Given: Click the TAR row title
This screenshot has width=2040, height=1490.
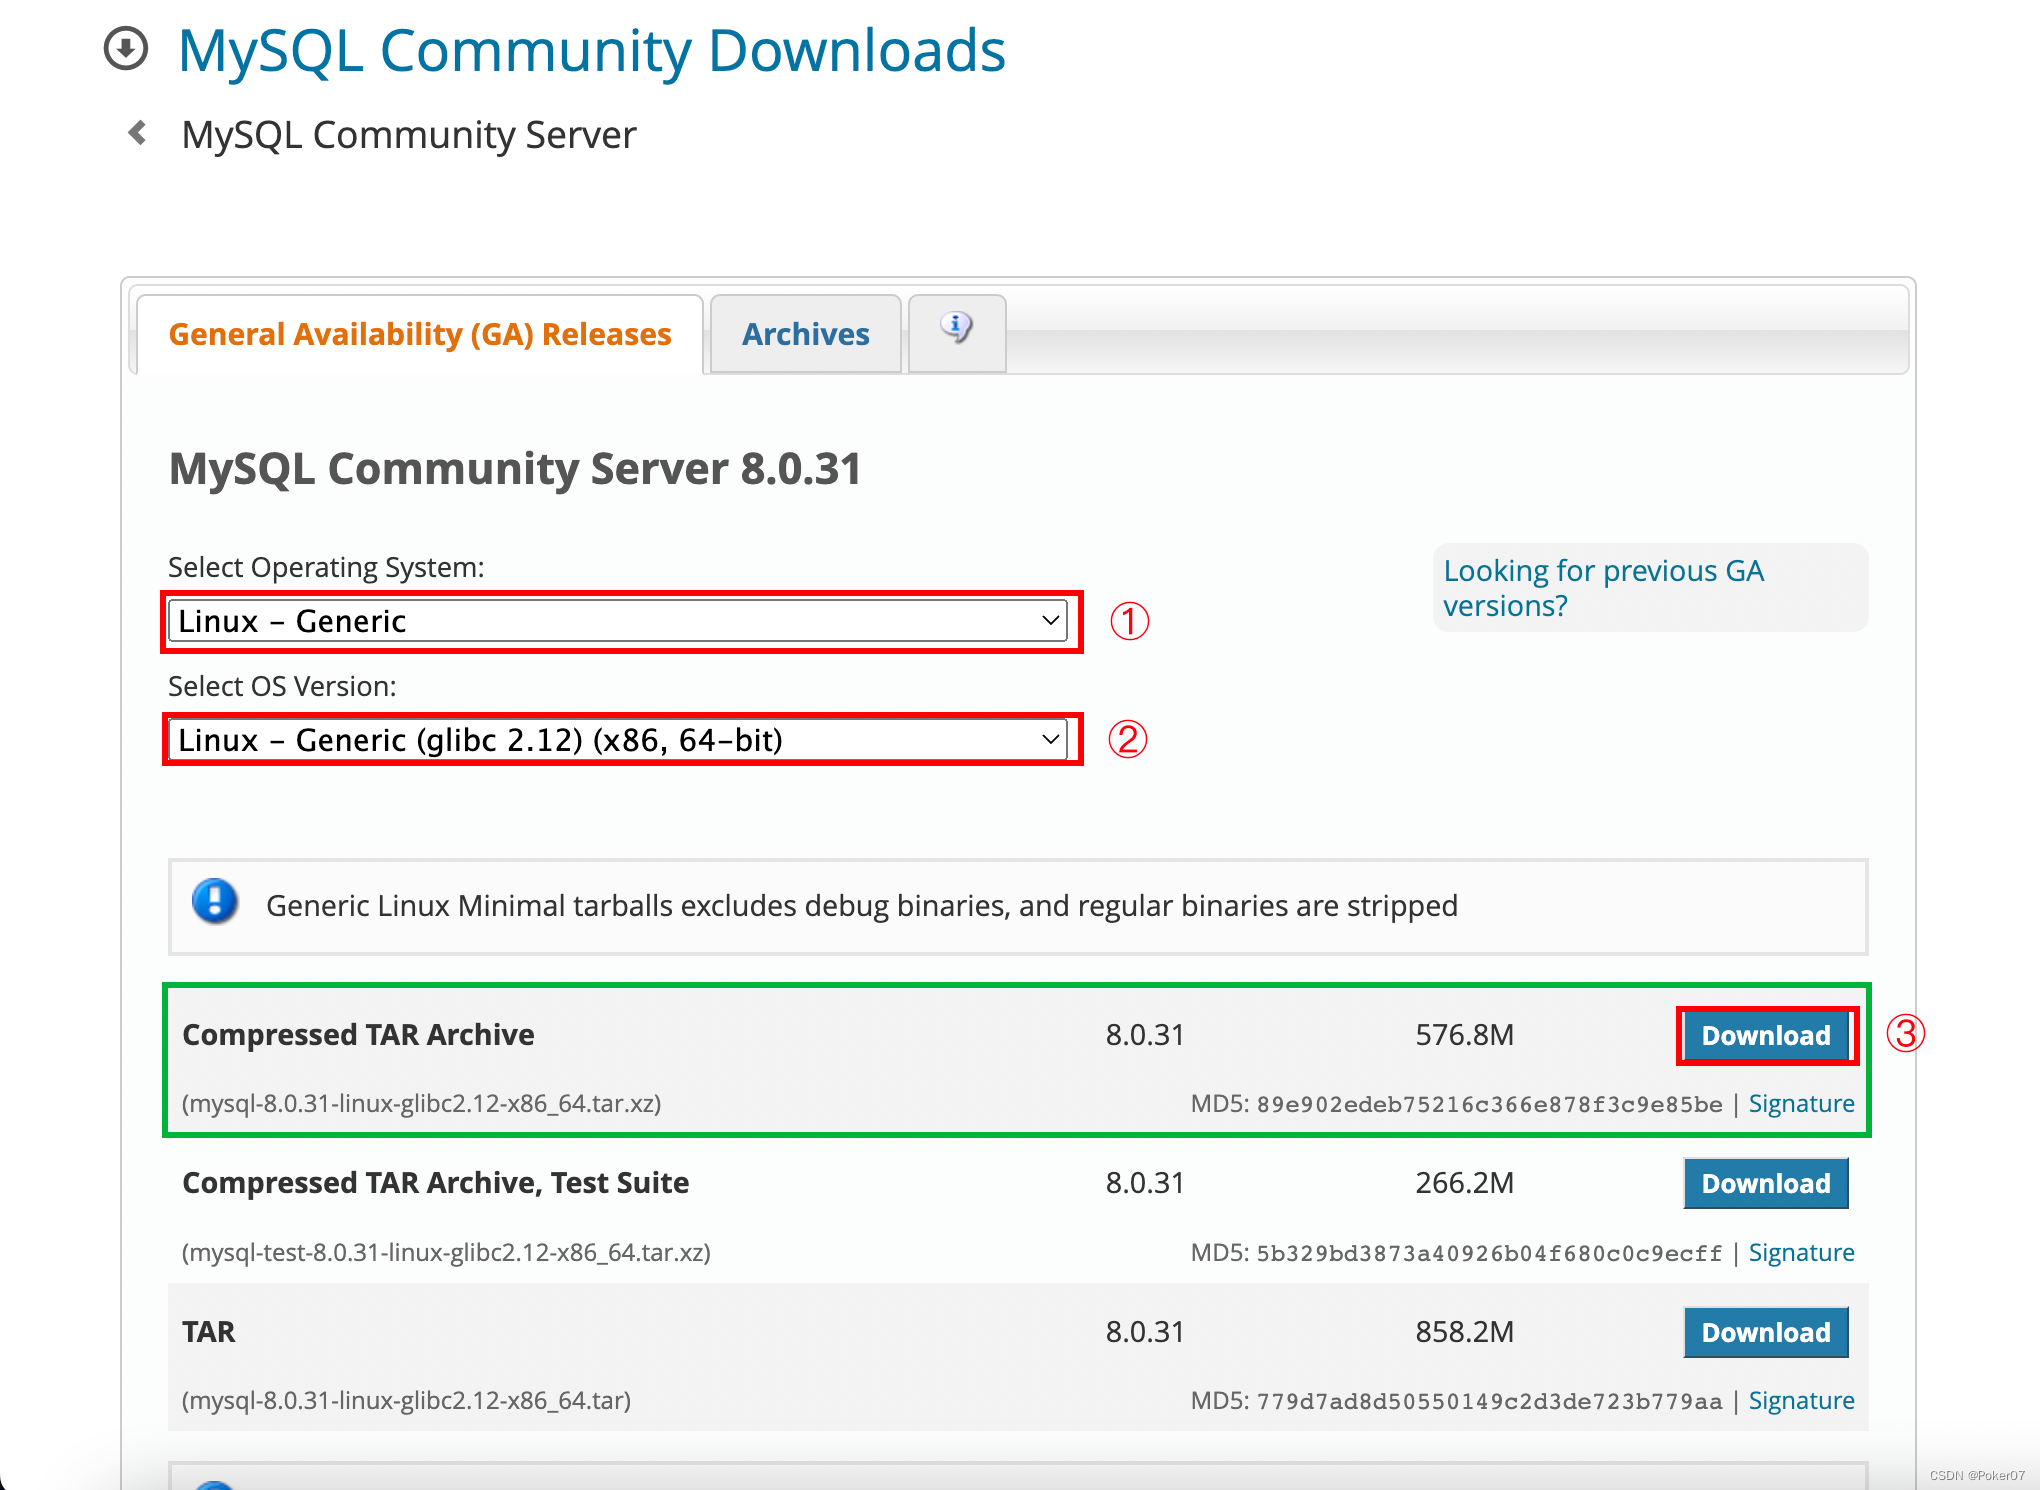Looking at the screenshot, I should point(209,1332).
